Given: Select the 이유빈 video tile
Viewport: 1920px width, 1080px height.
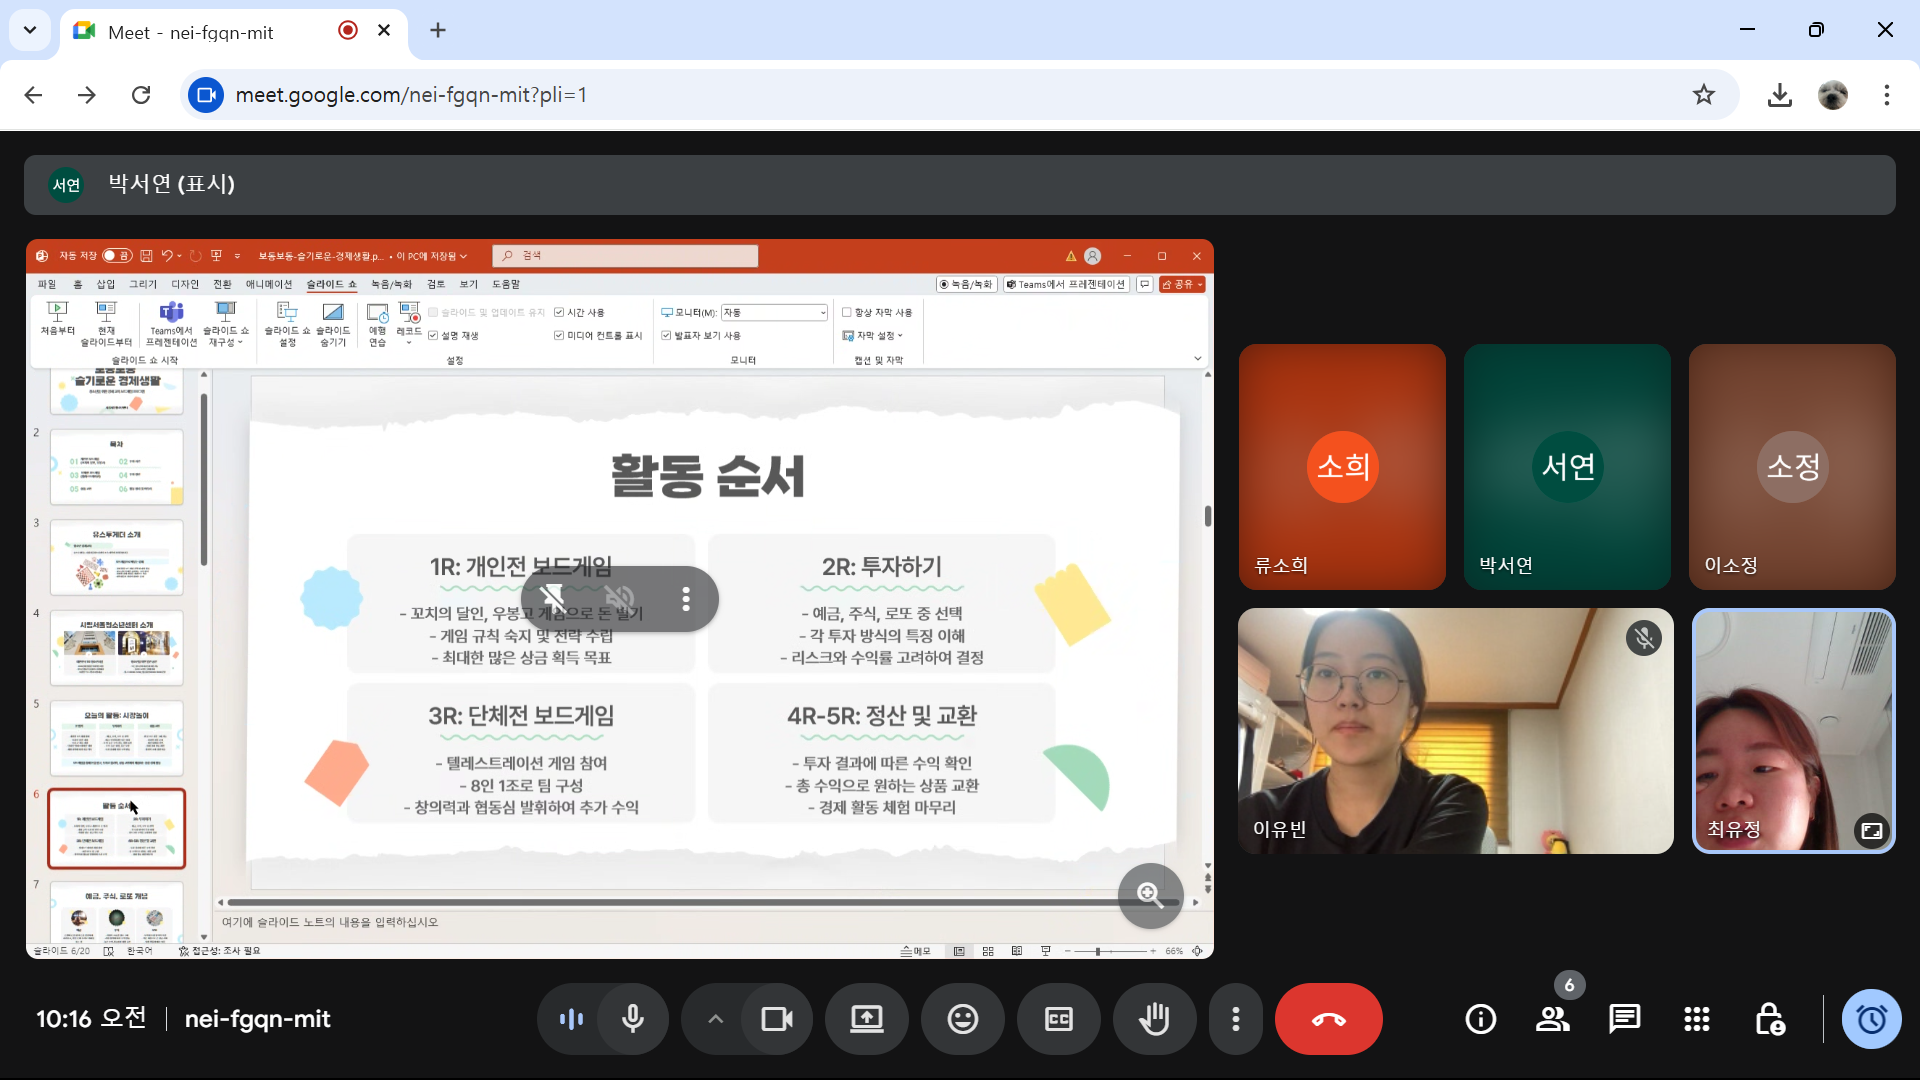Looking at the screenshot, I should (x=1455, y=731).
